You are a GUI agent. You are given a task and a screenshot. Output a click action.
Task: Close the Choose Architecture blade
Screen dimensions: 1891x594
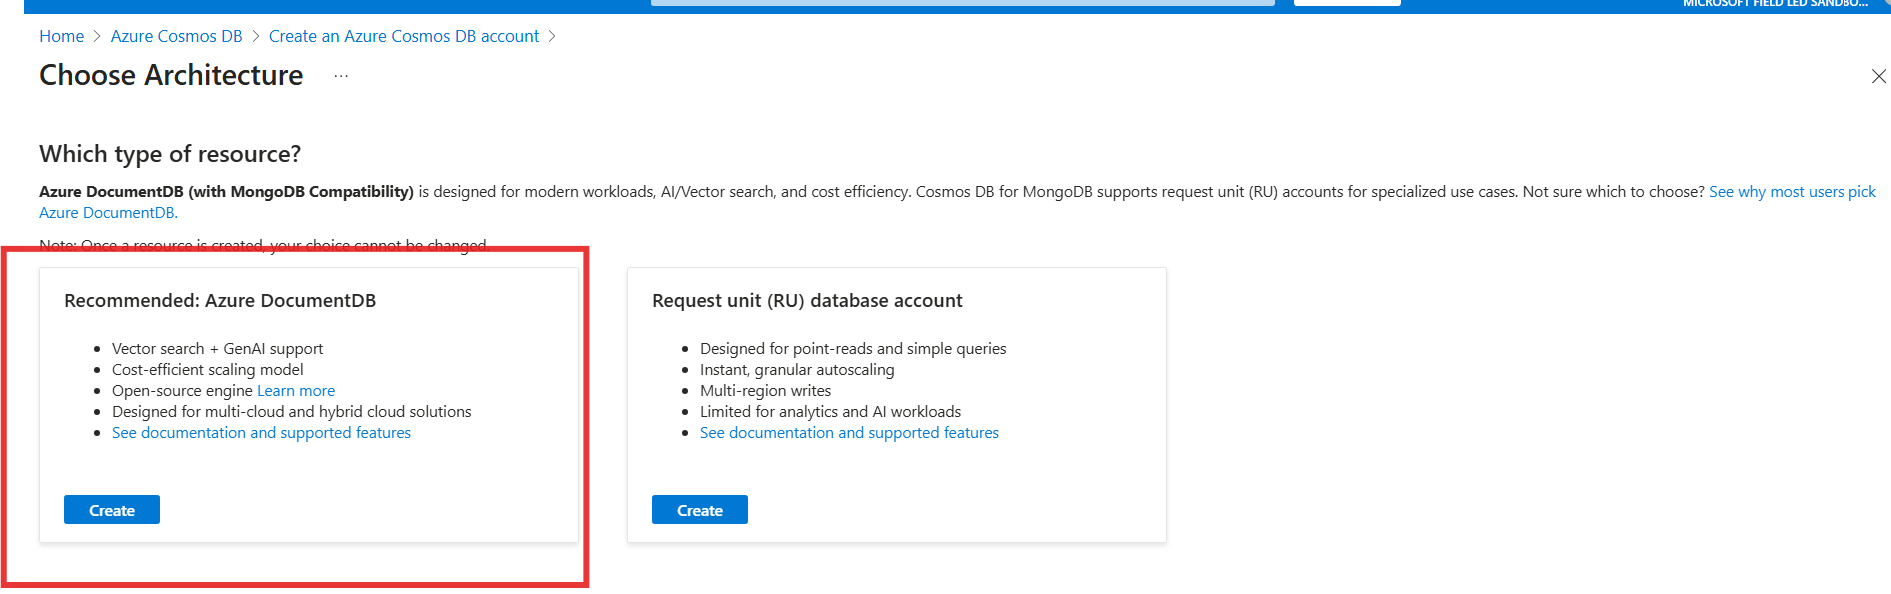[x=1878, y=76]
